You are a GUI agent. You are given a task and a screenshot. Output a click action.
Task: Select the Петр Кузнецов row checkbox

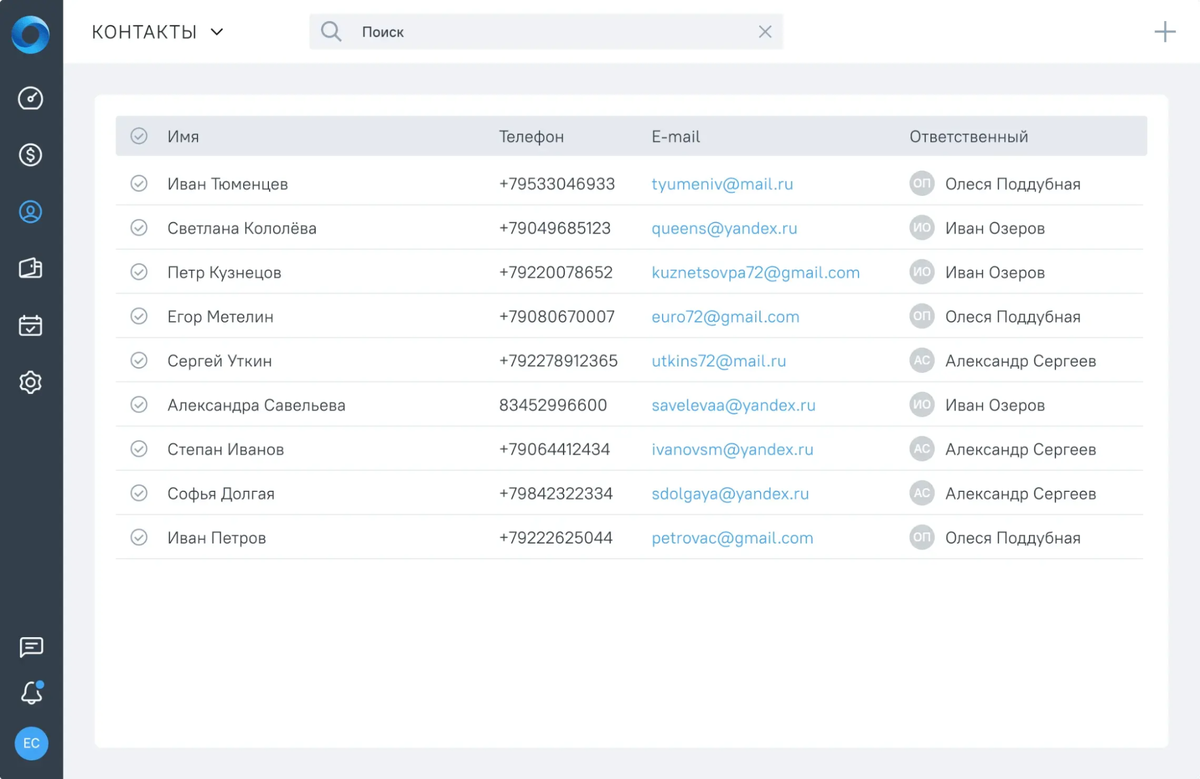click(139, 272)
